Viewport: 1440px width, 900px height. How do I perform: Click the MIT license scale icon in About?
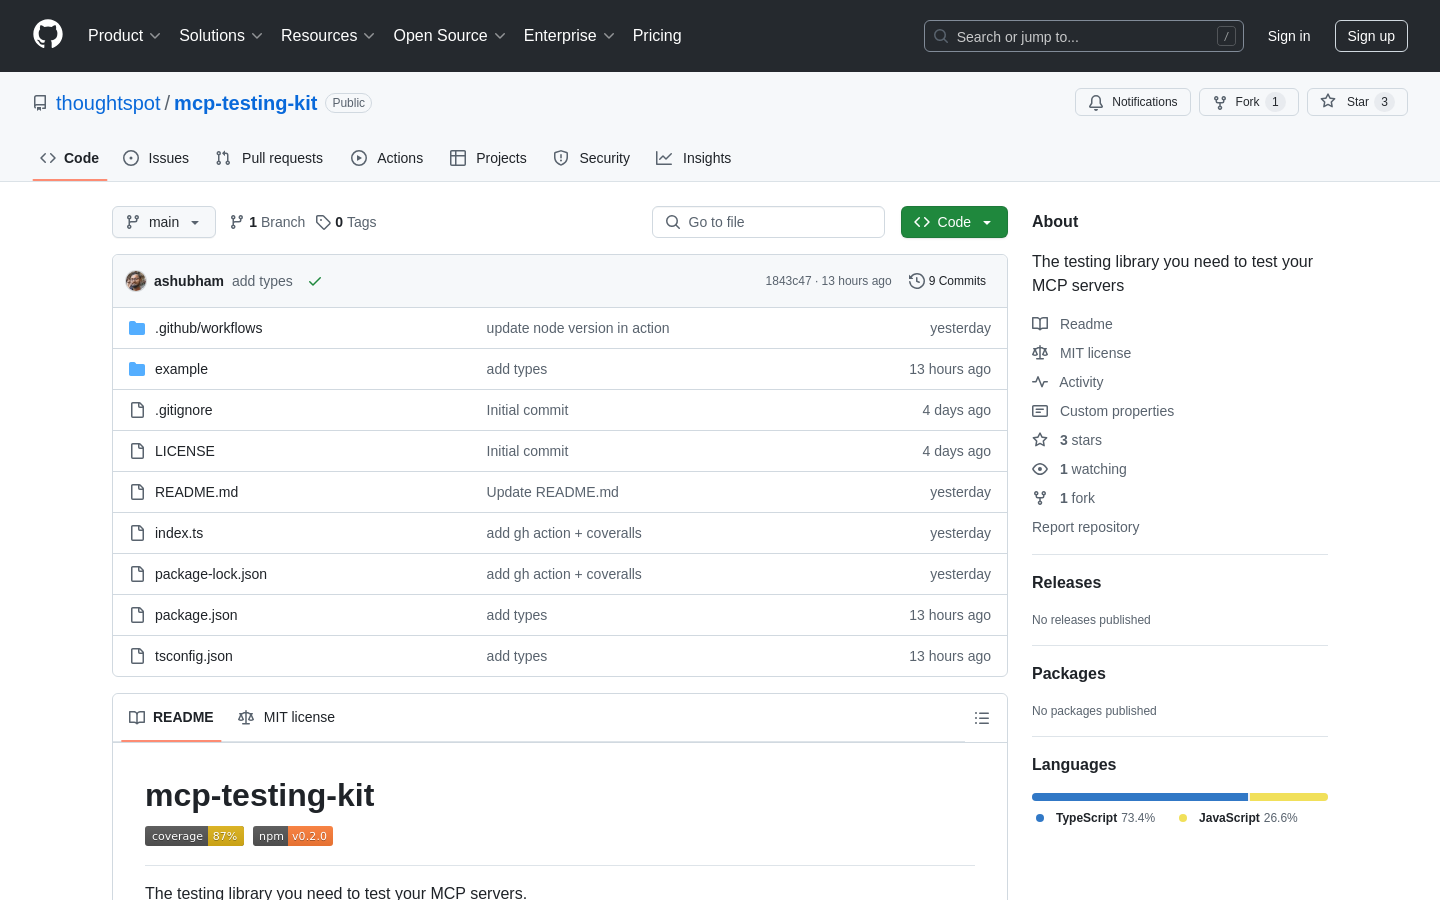(1040, 353)
